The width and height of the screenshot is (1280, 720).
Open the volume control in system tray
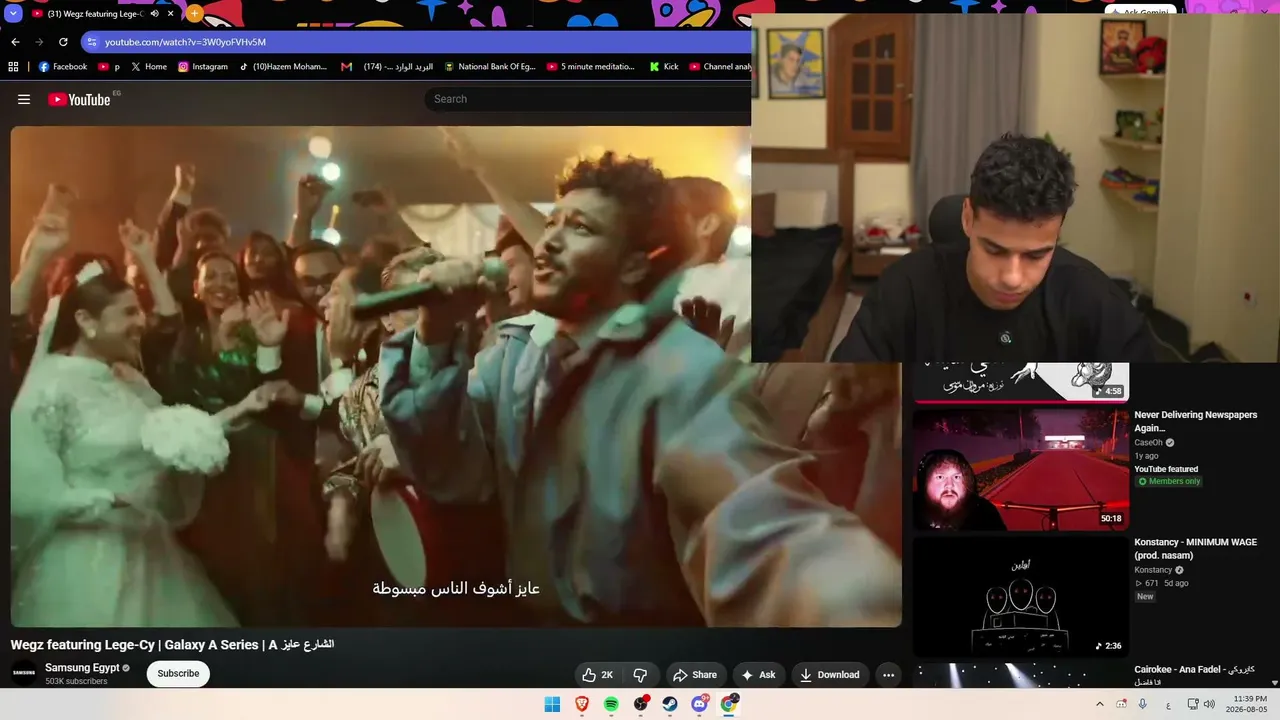(1209, 704)
